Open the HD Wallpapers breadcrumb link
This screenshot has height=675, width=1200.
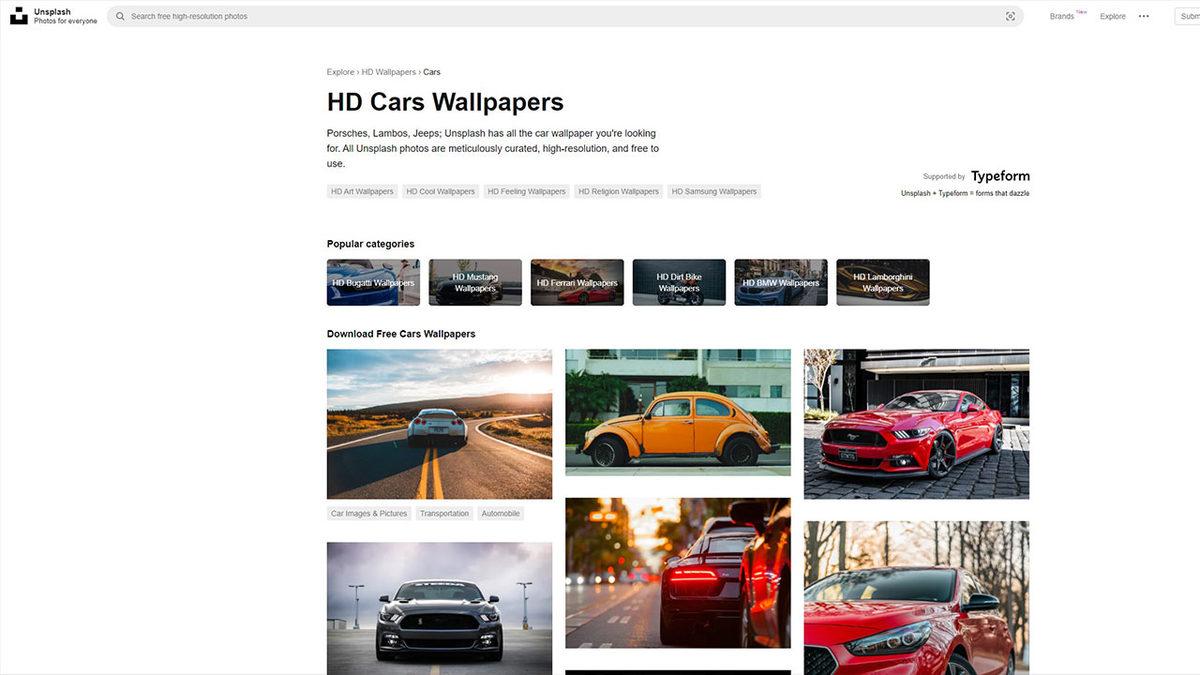pos(388,72)
